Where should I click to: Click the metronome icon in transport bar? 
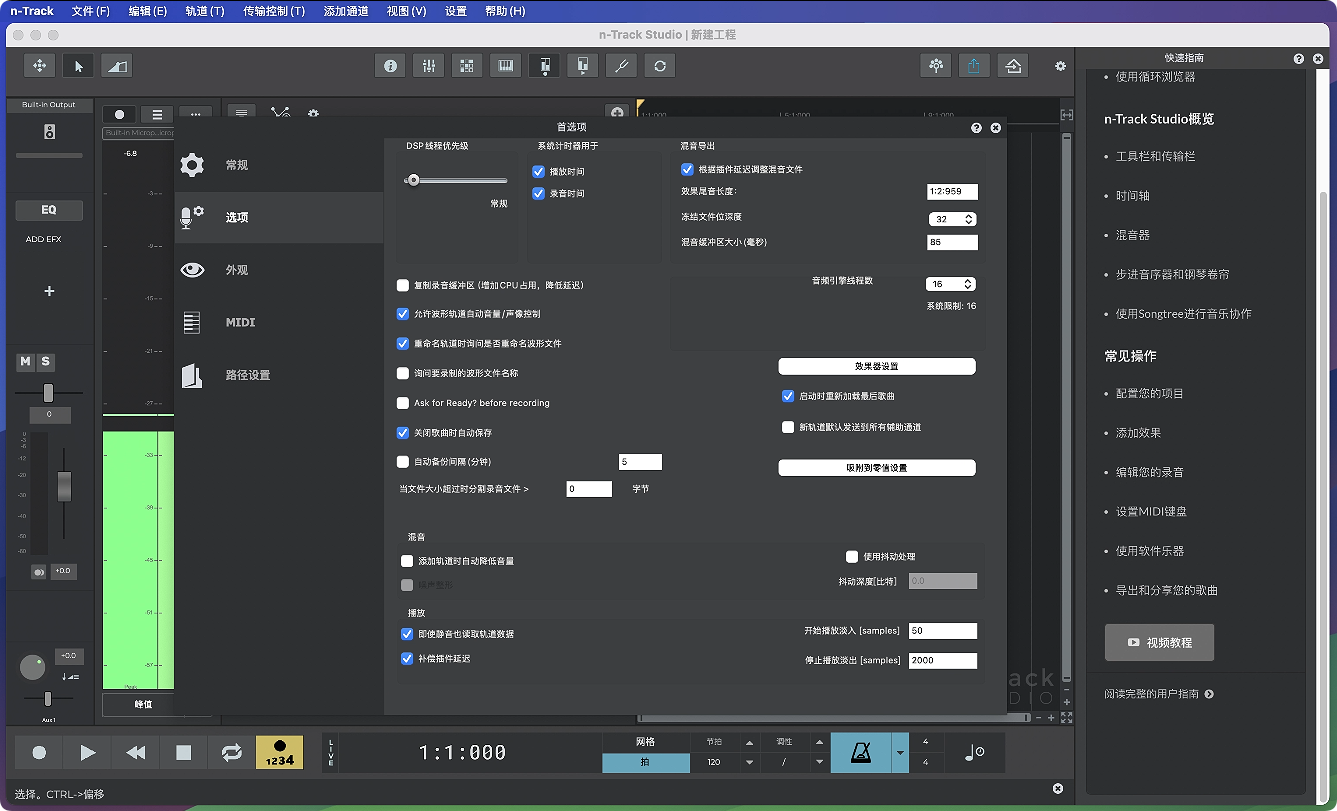[860, 753]
